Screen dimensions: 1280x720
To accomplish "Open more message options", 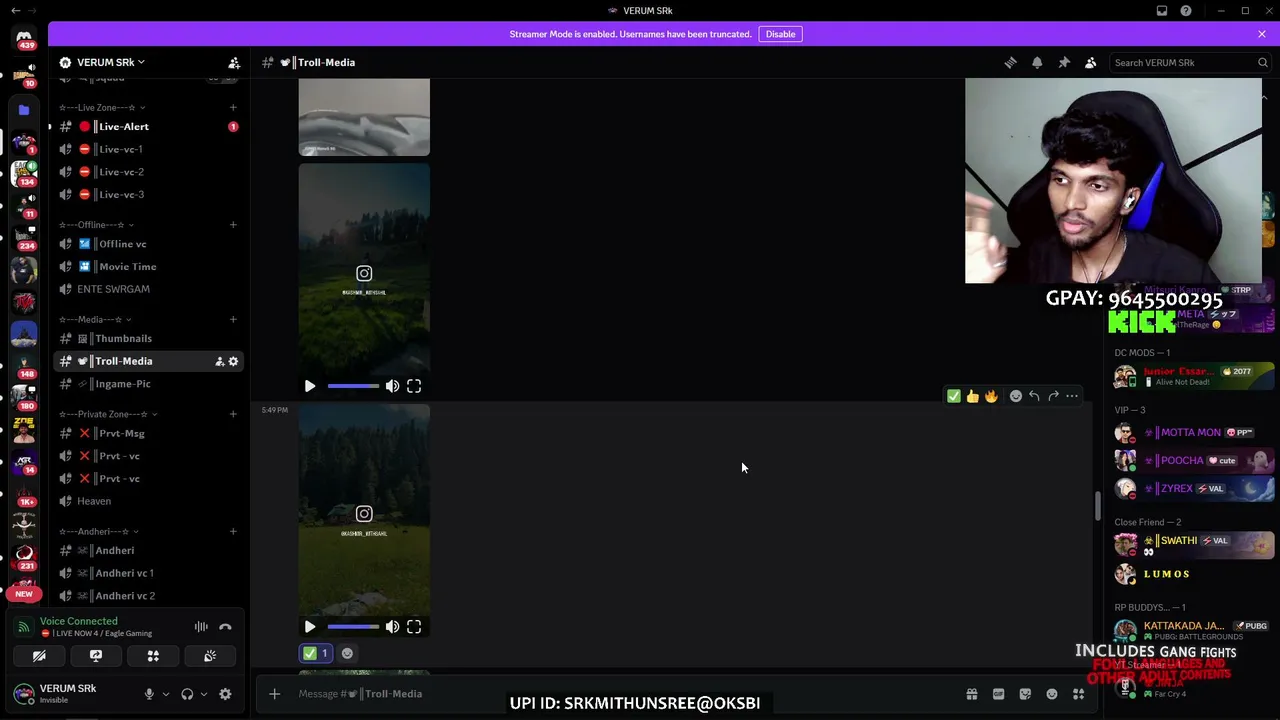I will click(x=1072, y=396).
